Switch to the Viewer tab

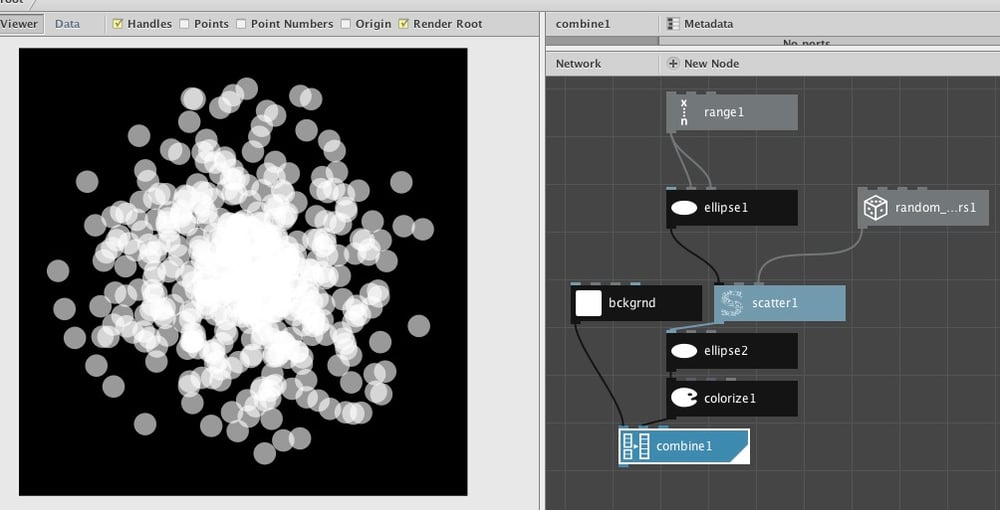20,24
